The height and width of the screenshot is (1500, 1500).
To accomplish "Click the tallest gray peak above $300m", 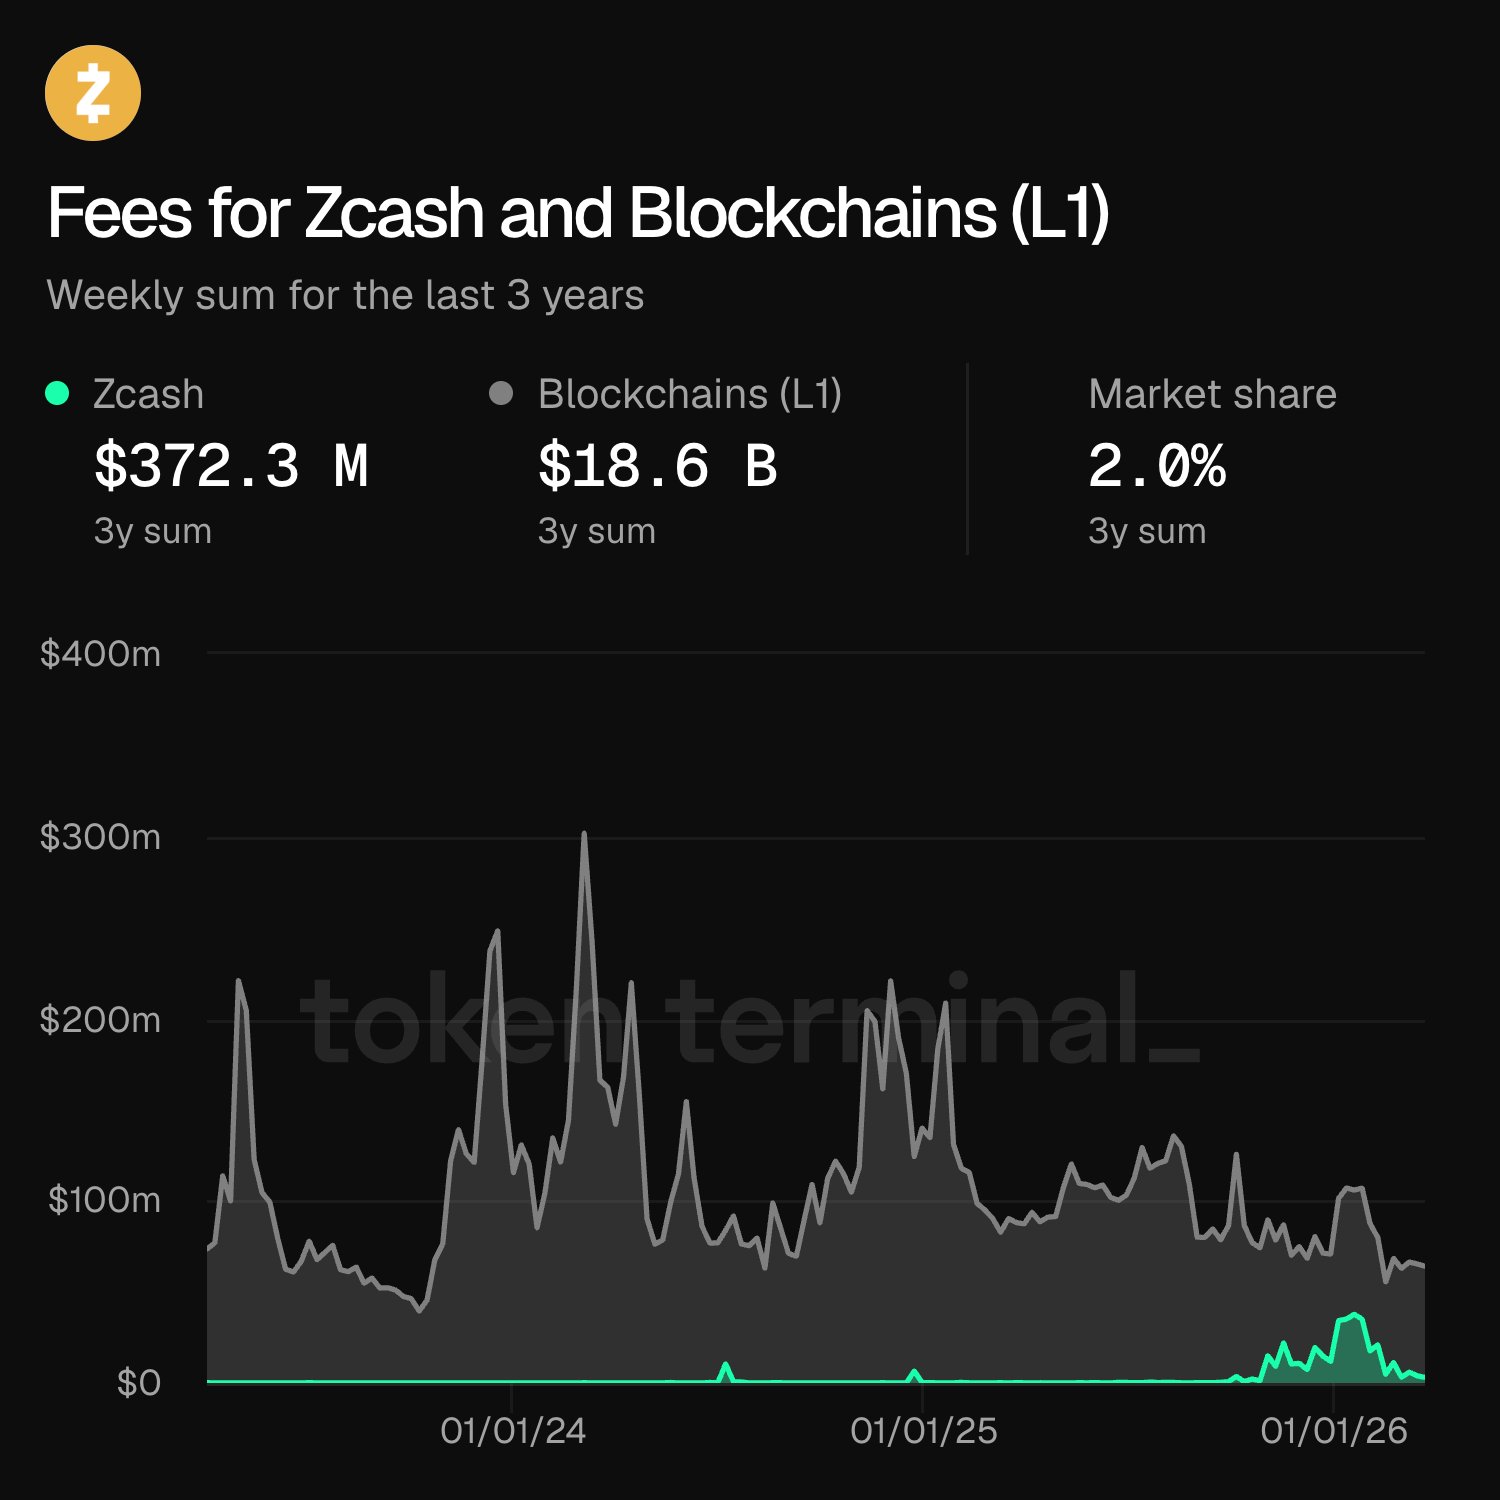I will tap(584, 834).
